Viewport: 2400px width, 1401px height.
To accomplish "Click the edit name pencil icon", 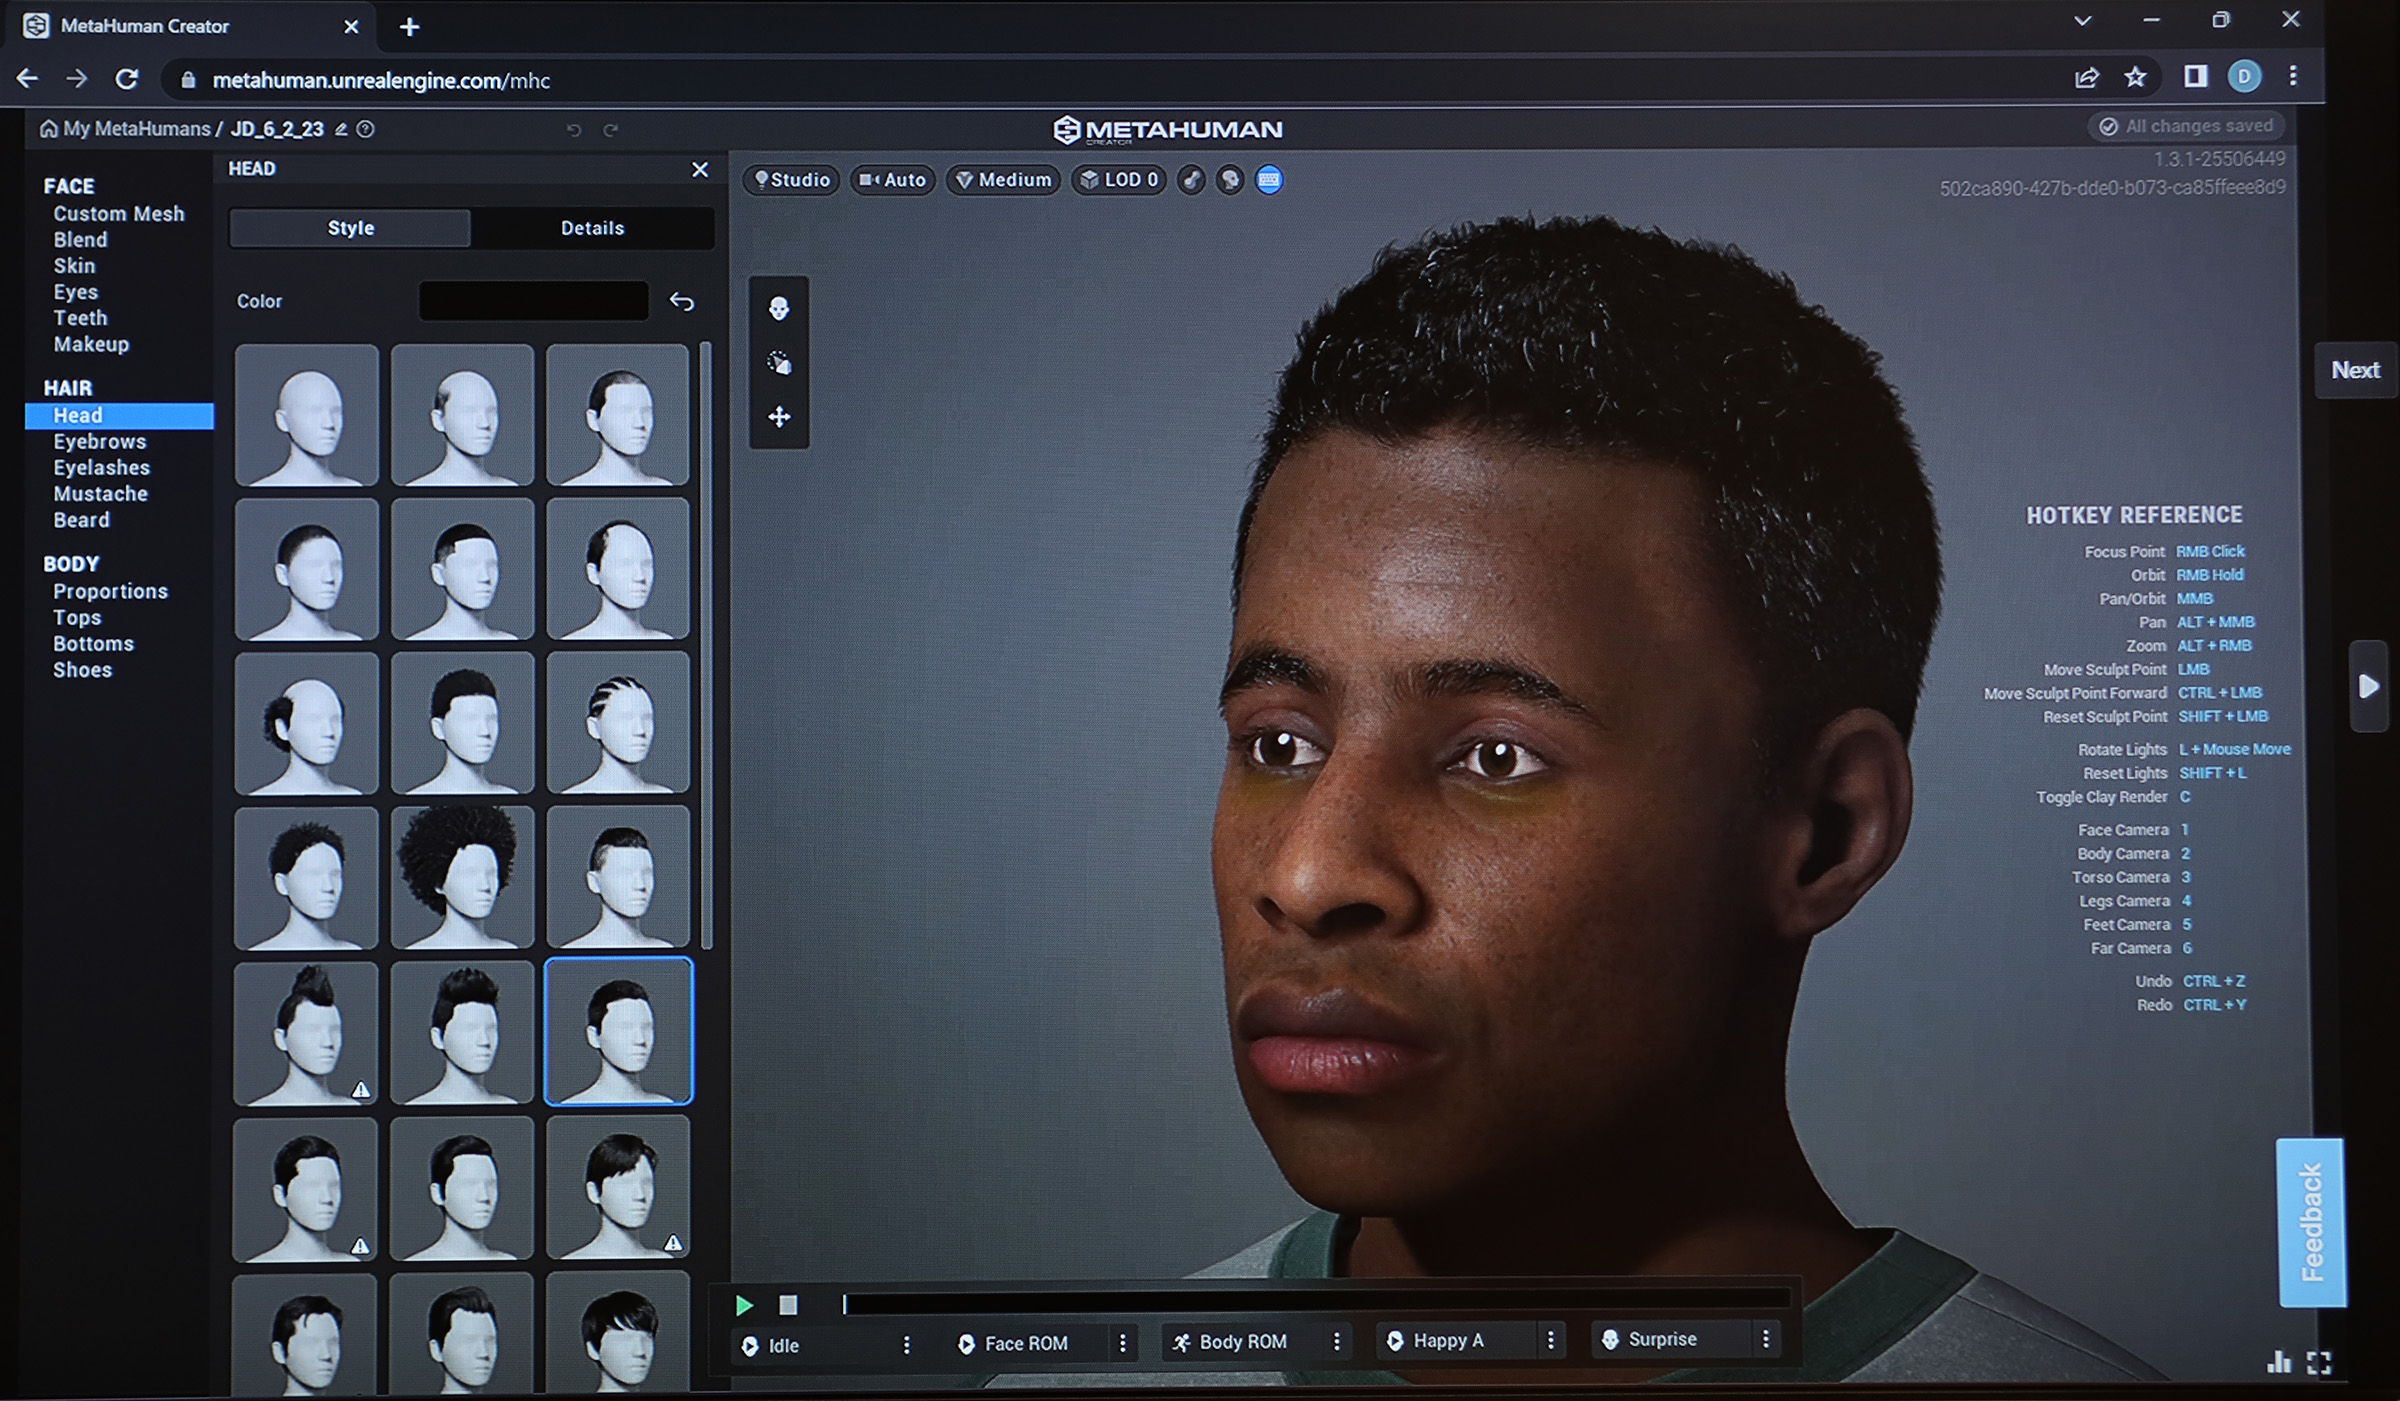I will tap(341, 129).
